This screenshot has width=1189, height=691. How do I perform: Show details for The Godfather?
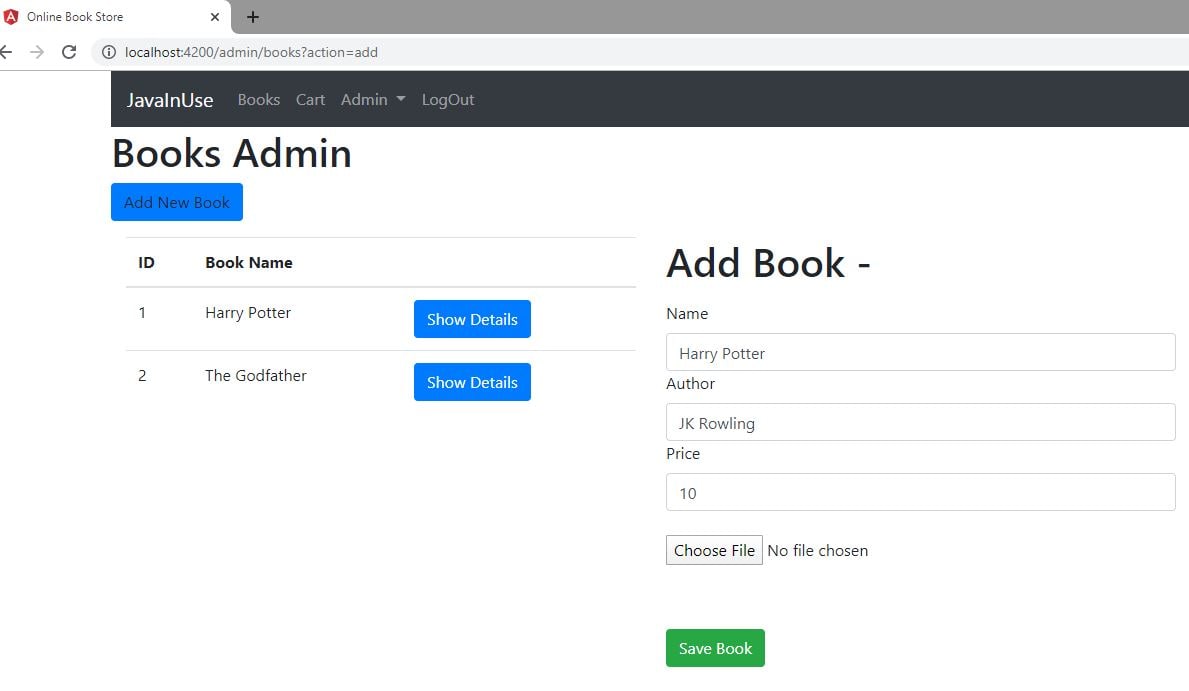(472, 382)
